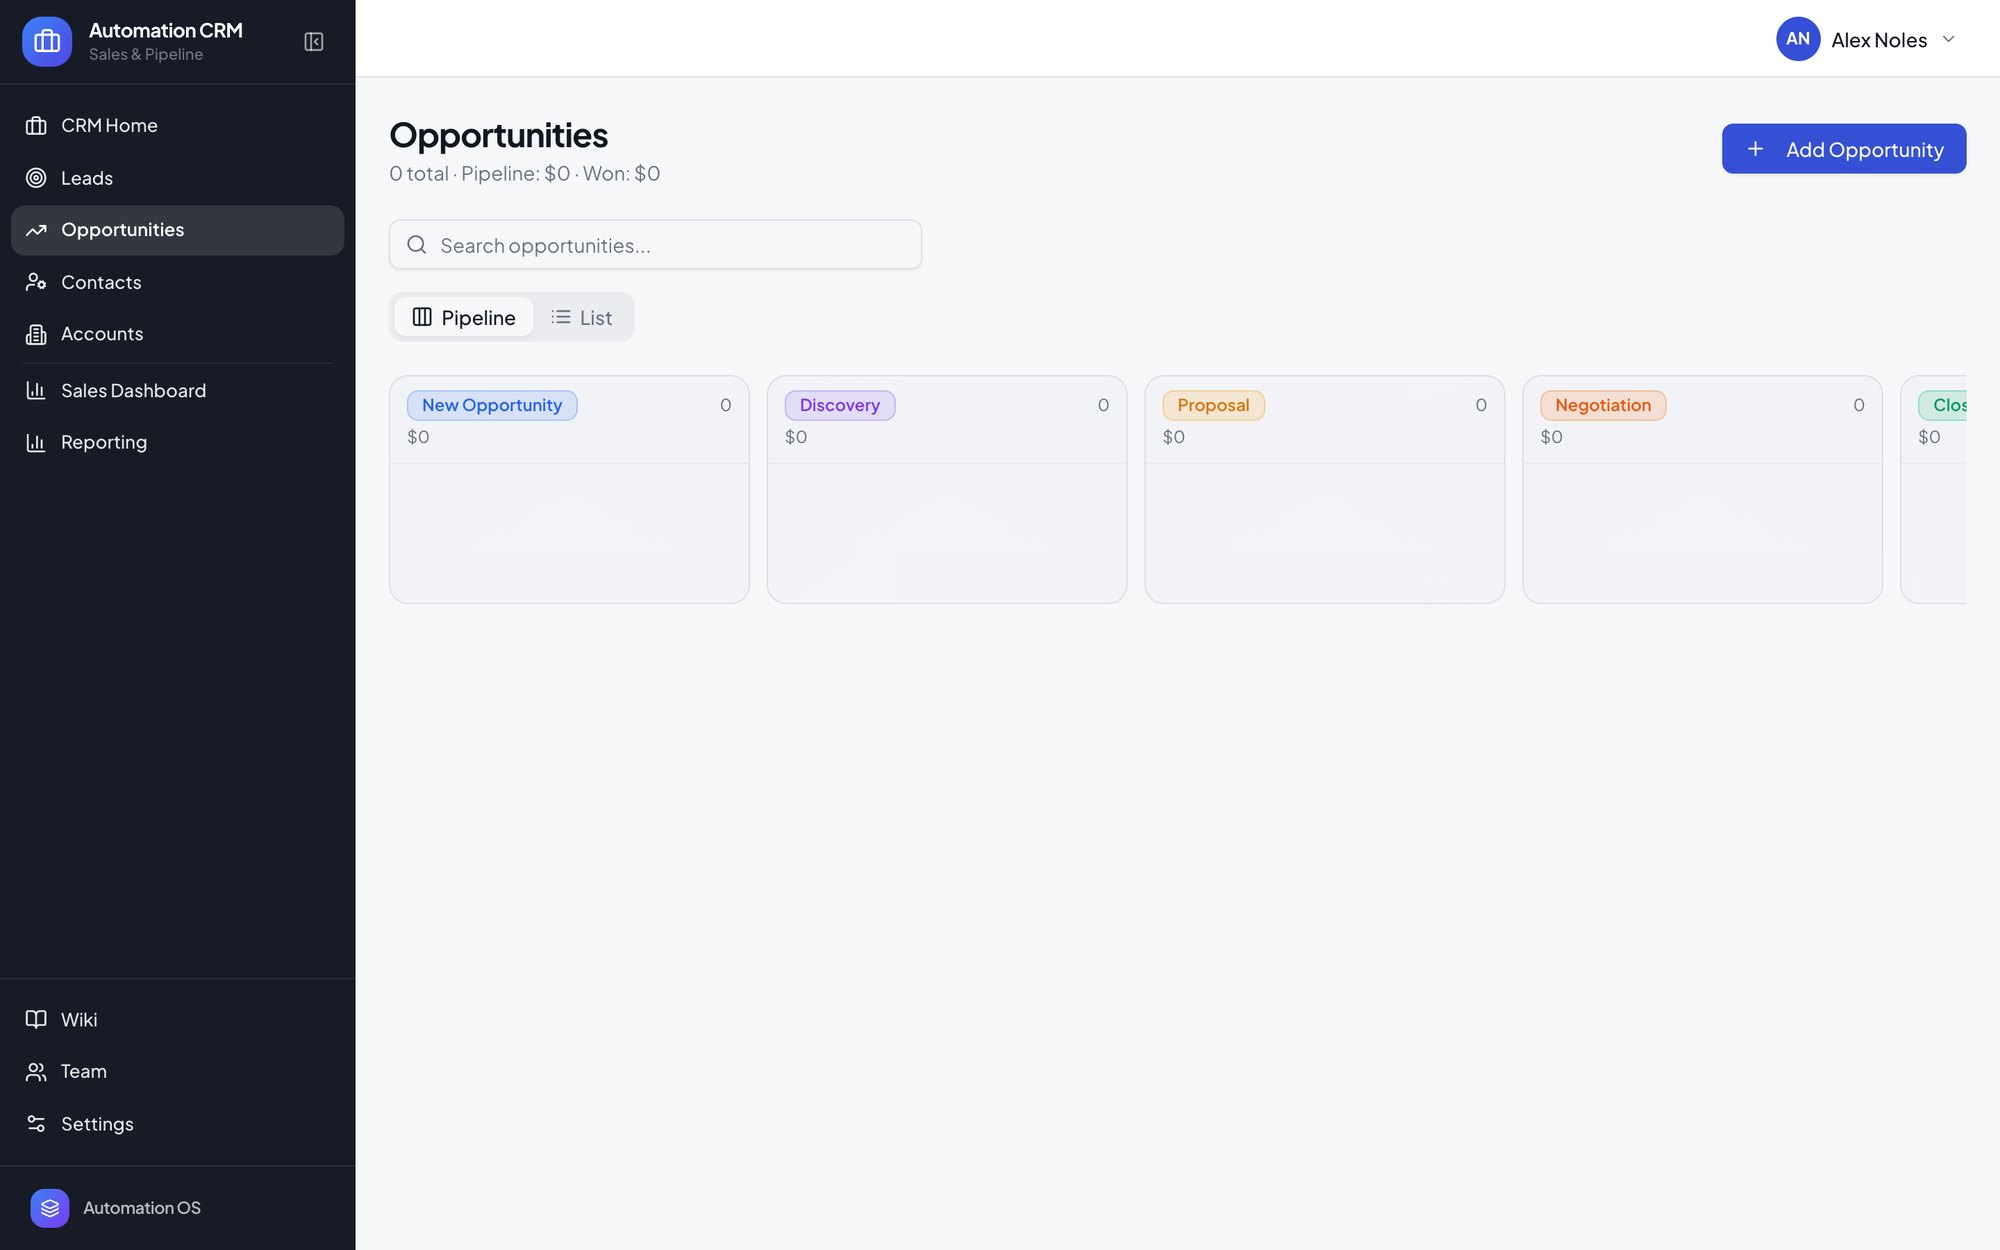Open Leads in the sidebar
Screen dimensions: 2000x1250
click(x=177, y=178)
